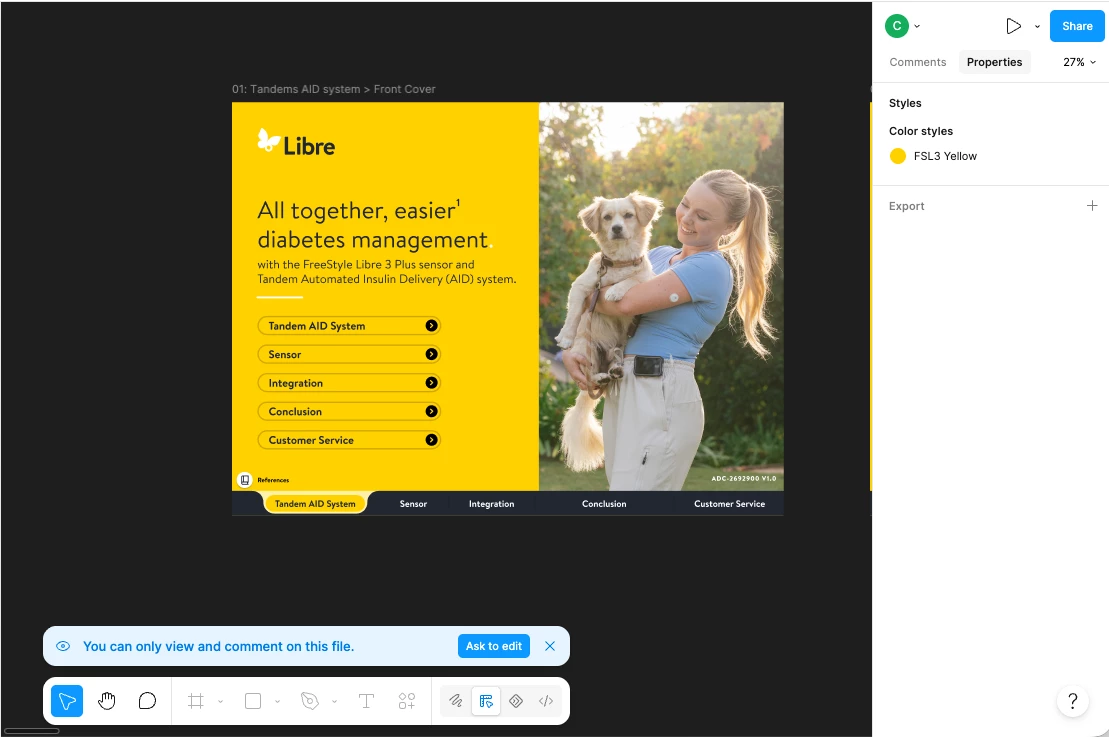Screen dimensions: 1109x737
Task: Click the Styles heading
Action: [905, 103]
